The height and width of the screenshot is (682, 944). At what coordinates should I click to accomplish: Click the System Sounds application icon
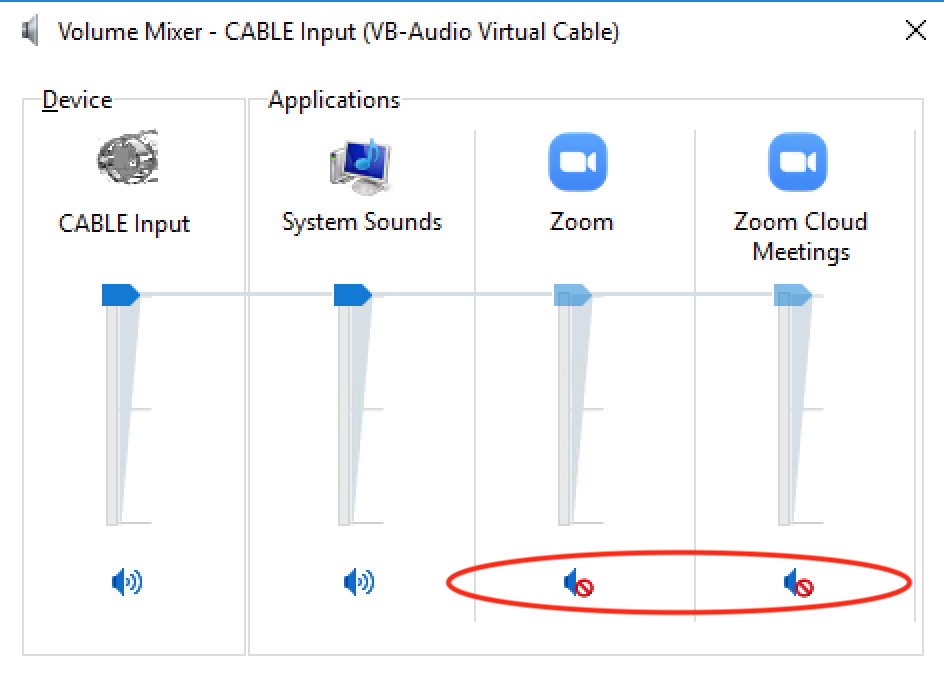point(361,166)
